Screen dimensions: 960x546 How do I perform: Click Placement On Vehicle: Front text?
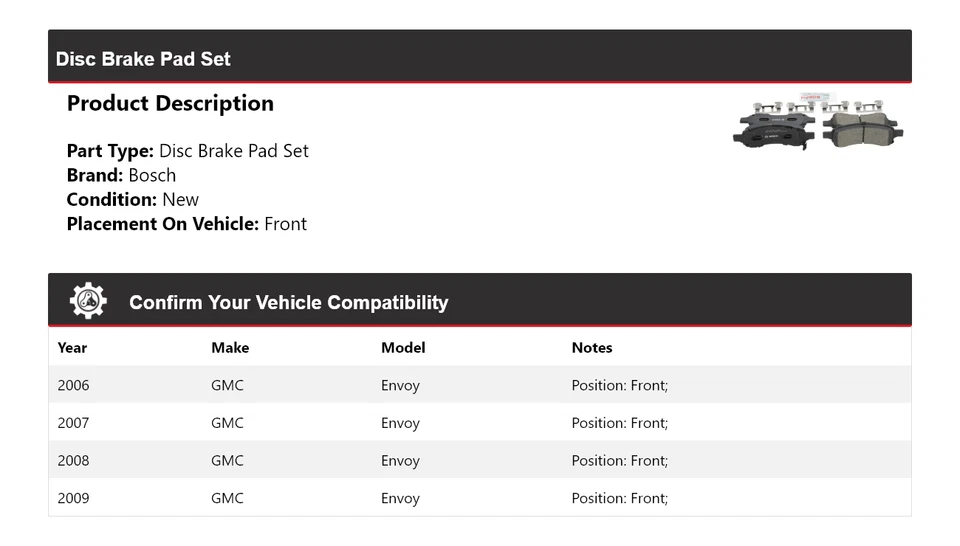point(186,224)
